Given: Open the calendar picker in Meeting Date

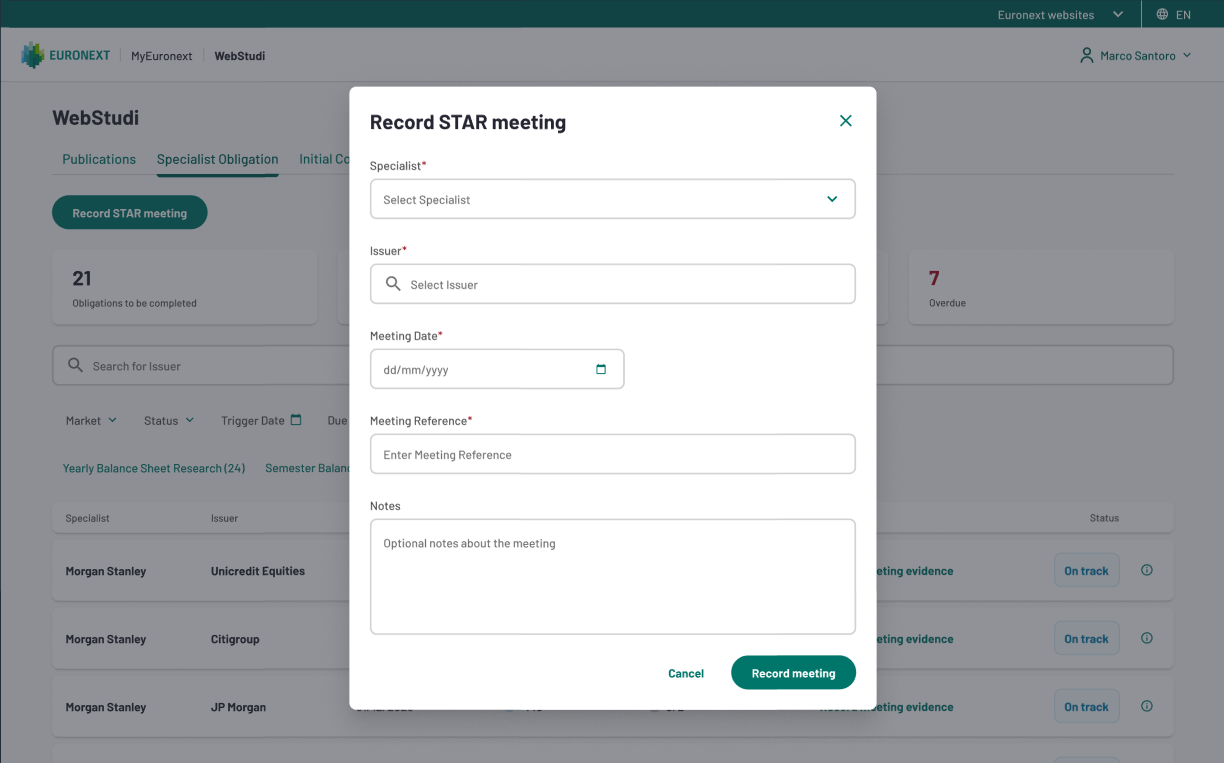Looking at the screenshot, I should [601, 369].
